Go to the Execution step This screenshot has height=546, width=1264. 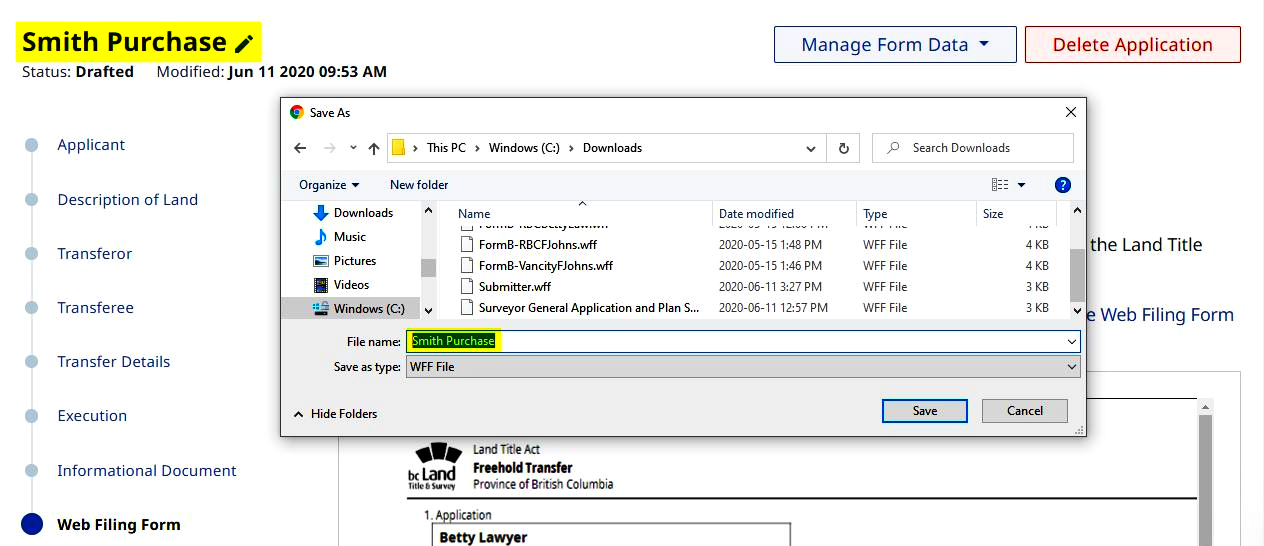pos(92,416)
